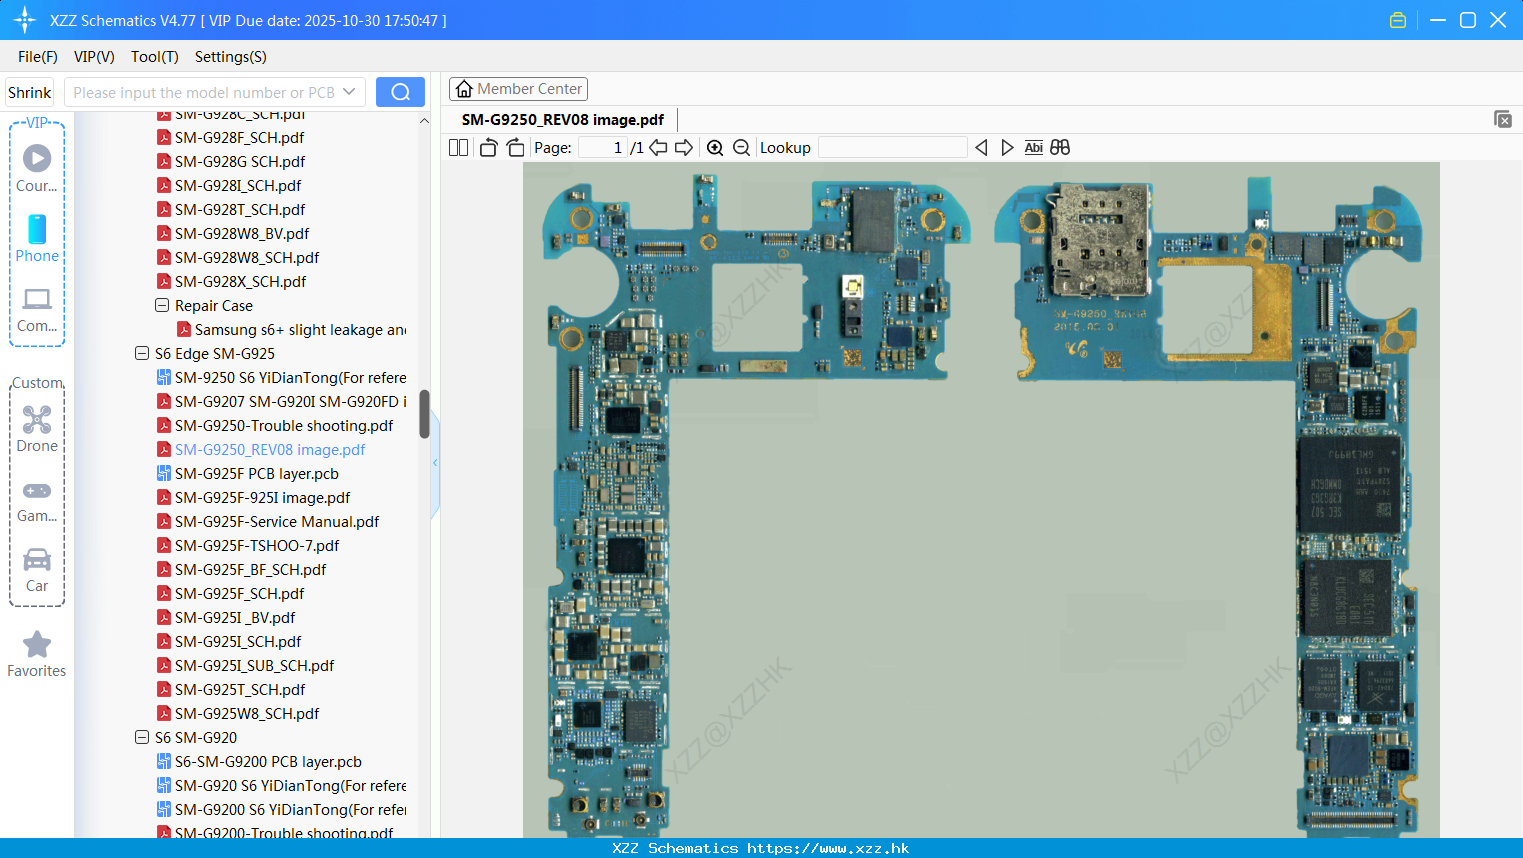This screenshot has width=1523, height=858.
Task: Zoom in on the PCB image
Action: point(715,147)
